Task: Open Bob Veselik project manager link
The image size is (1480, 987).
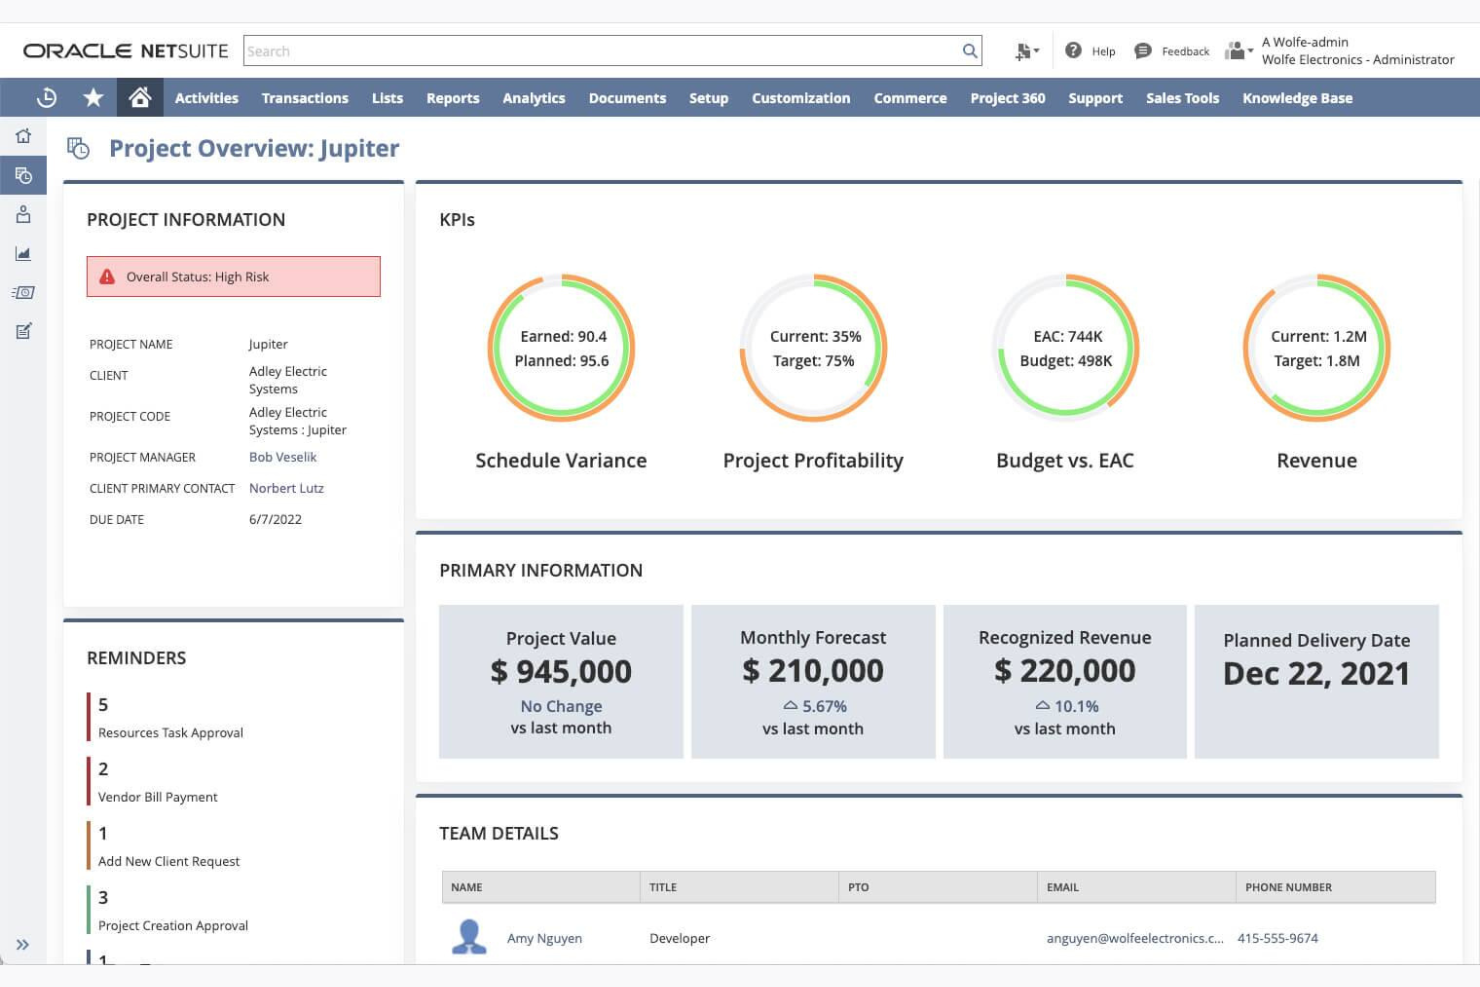Action: click(283, 457)
